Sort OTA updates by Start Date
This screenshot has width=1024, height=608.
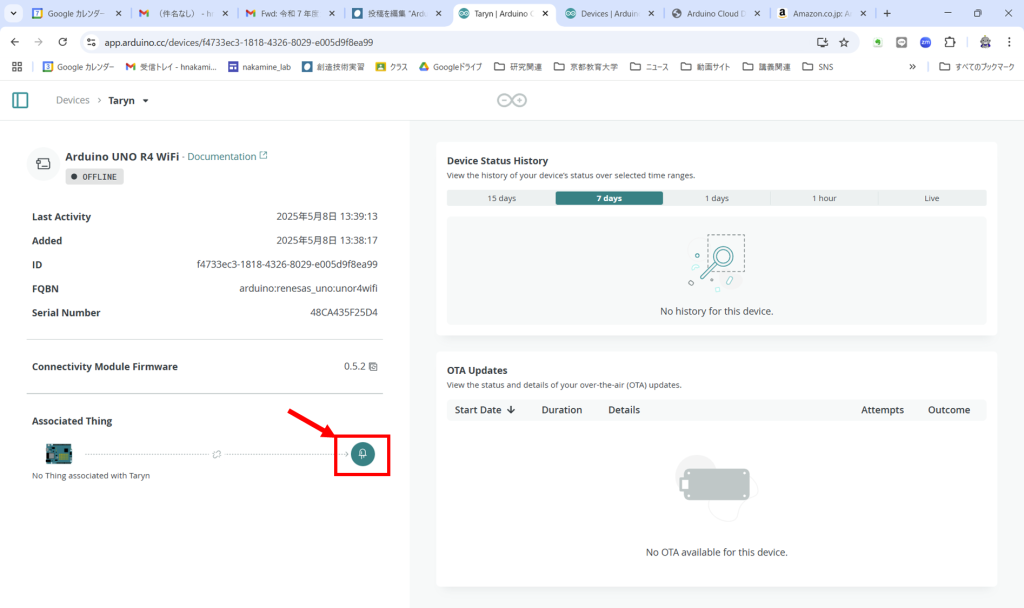(484, 410)
